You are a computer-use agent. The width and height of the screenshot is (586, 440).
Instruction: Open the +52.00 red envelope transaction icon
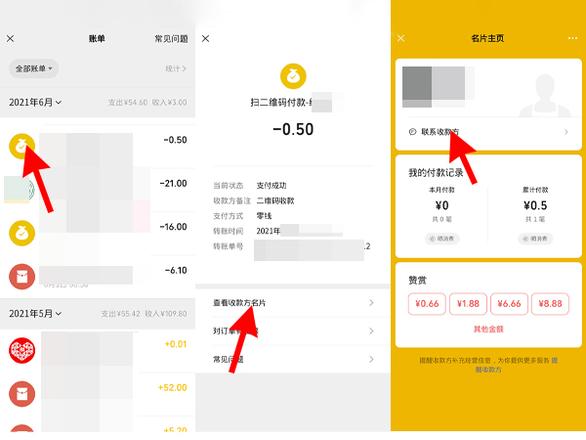22,394
